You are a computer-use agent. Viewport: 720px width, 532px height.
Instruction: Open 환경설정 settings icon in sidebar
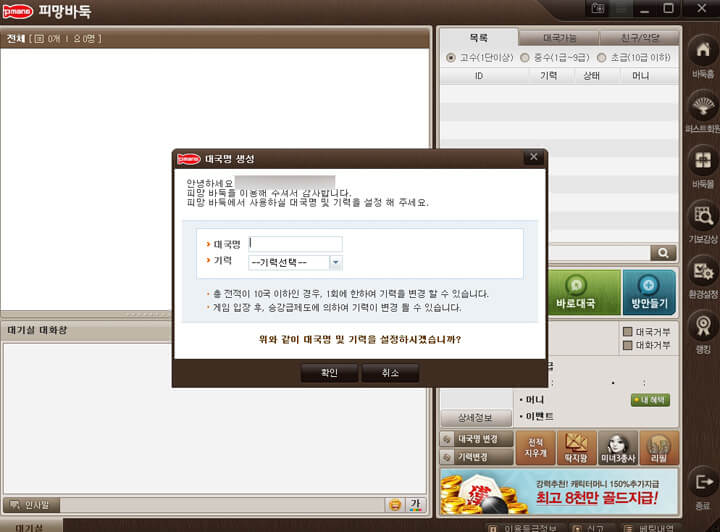click(703, 272)
